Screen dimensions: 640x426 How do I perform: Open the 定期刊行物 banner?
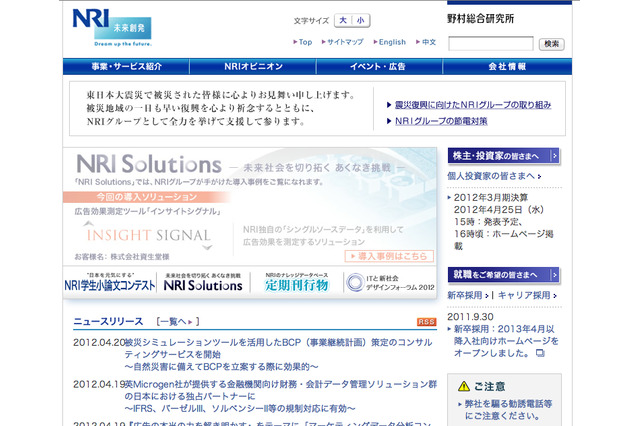pyautogui.click(x=297, y=282)
